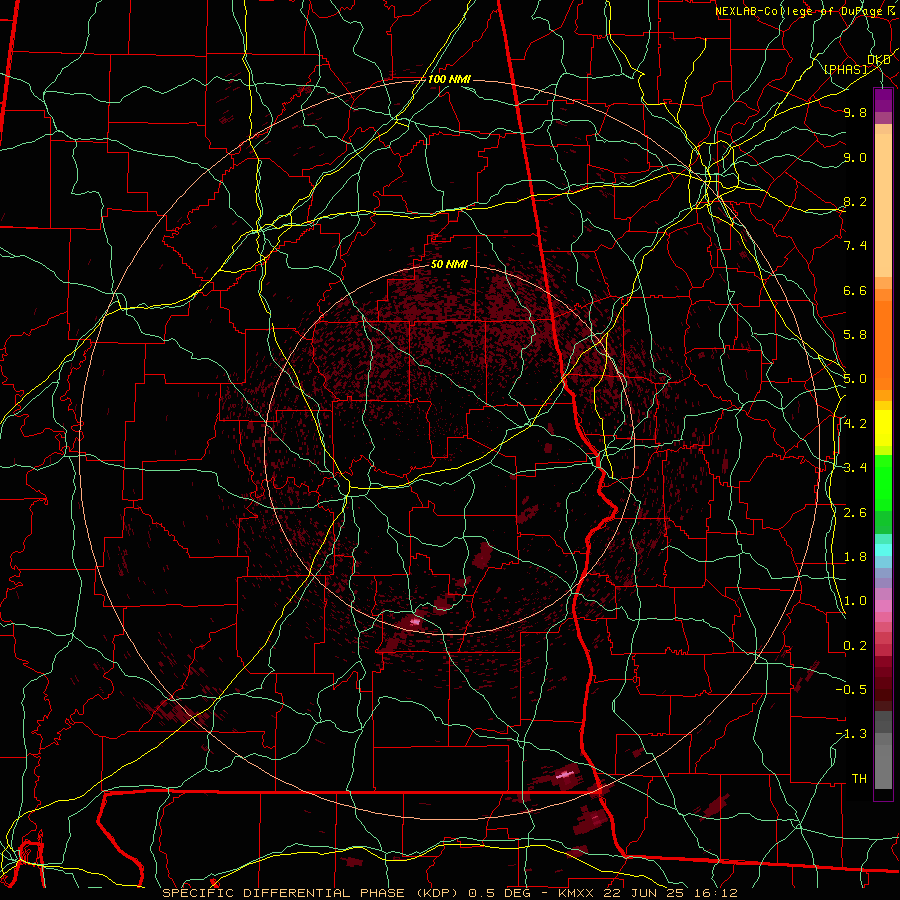Click the 0.2 value on color scale

855,646
